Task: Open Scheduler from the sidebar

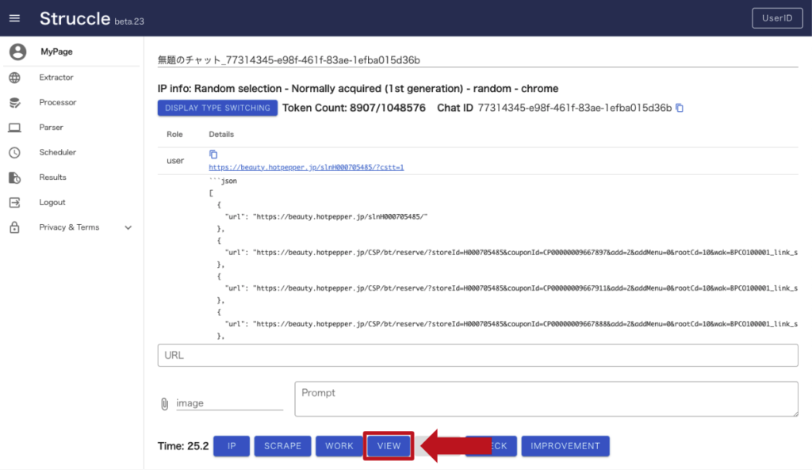Action: 57,152
